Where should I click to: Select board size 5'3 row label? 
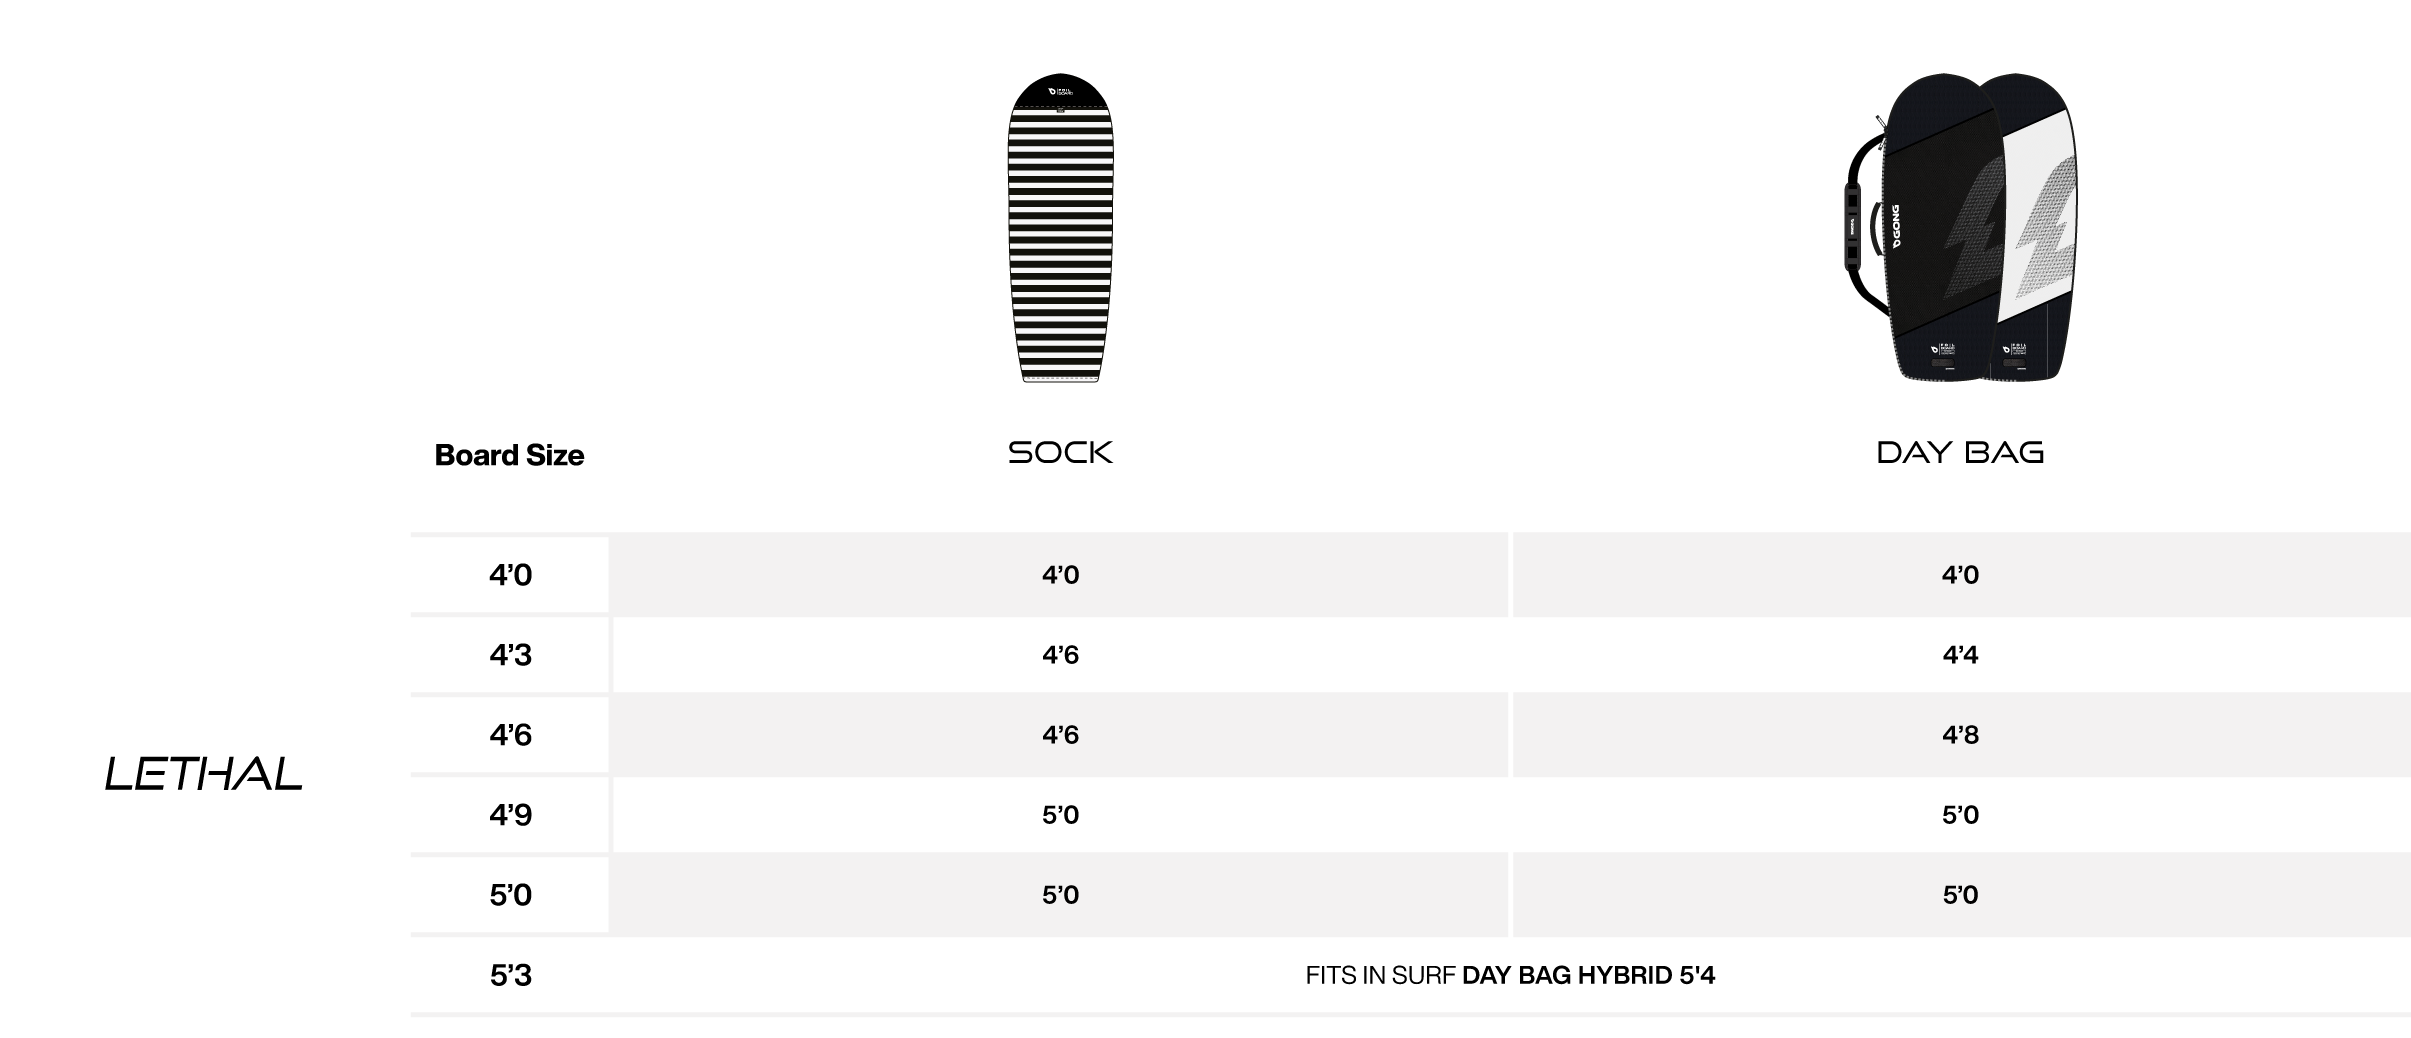pos(510,975)
